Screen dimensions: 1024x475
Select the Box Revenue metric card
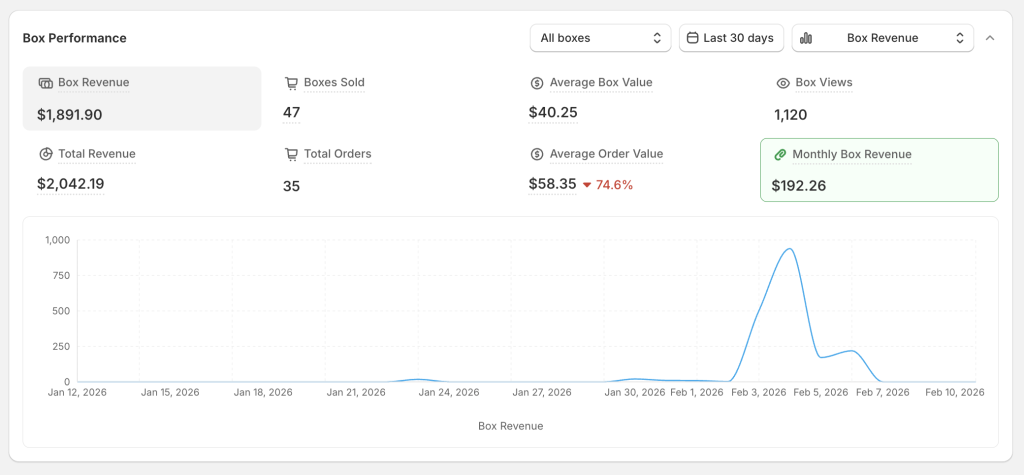pyautogui.click(x=141, y=99)
